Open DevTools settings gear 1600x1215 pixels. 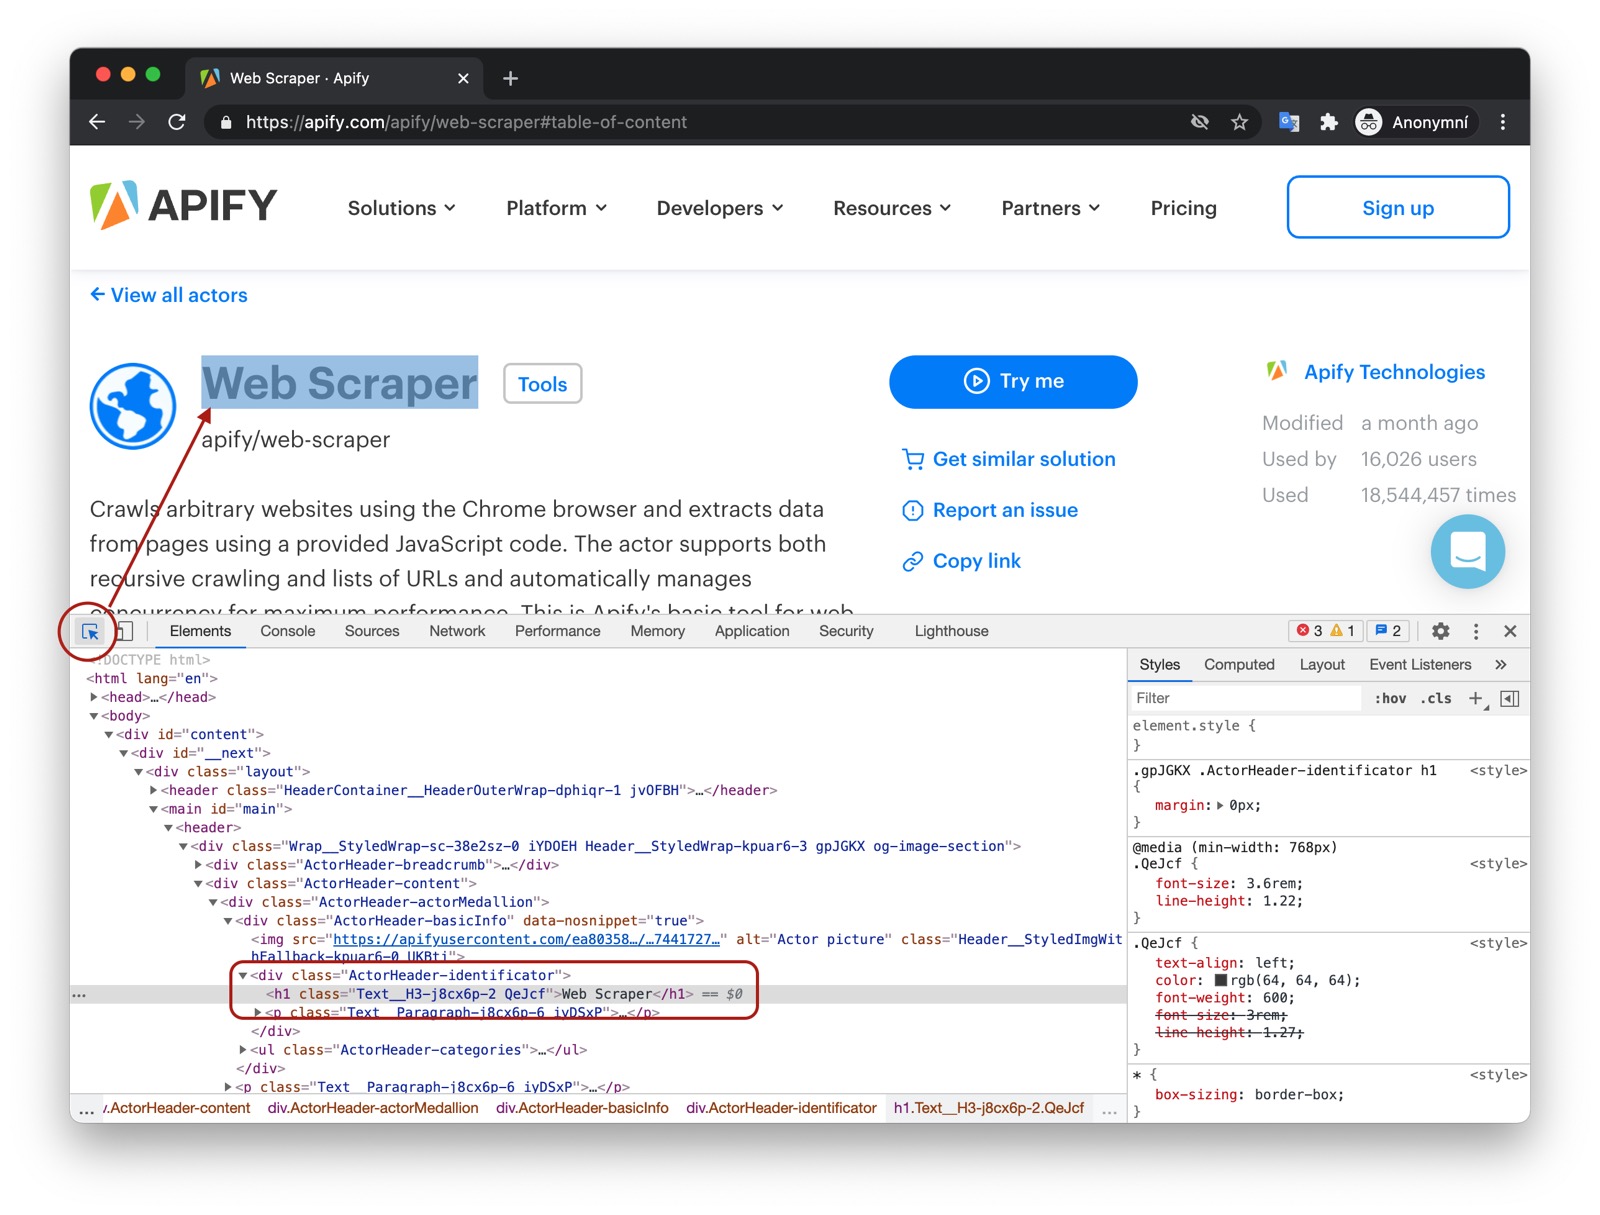[1440, 631]
